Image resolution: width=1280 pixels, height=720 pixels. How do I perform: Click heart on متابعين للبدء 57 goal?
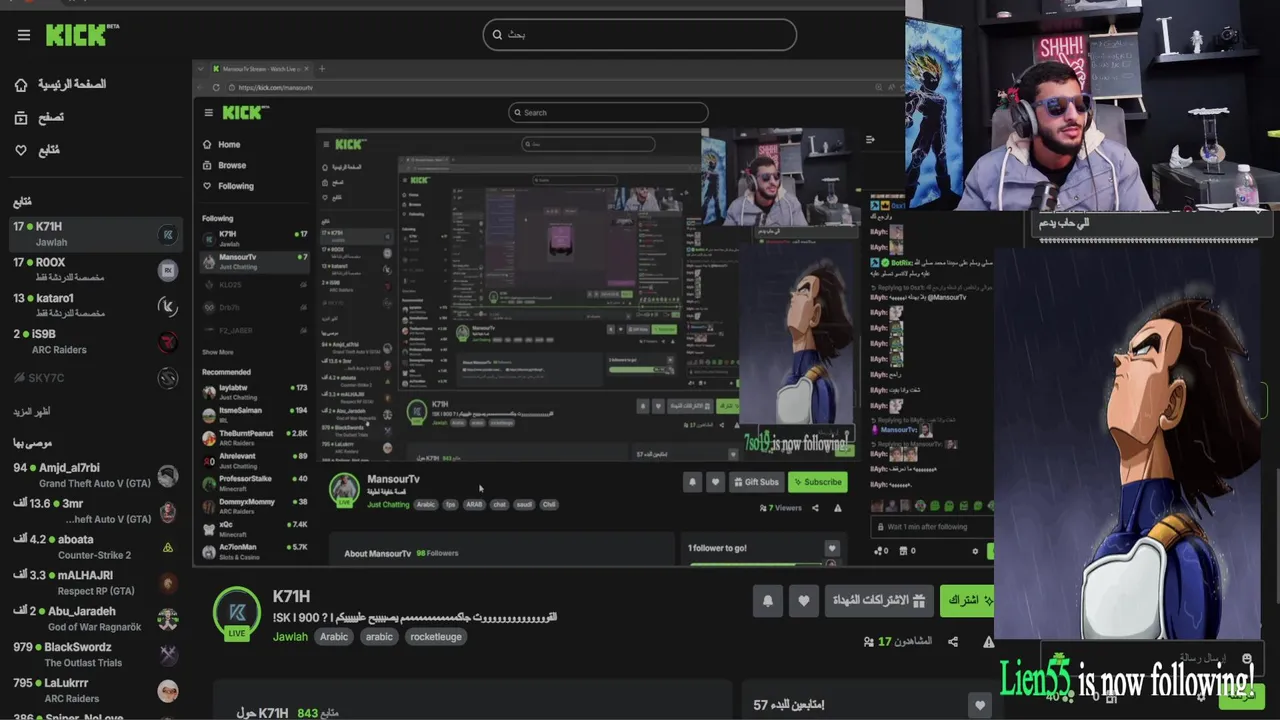980,705
